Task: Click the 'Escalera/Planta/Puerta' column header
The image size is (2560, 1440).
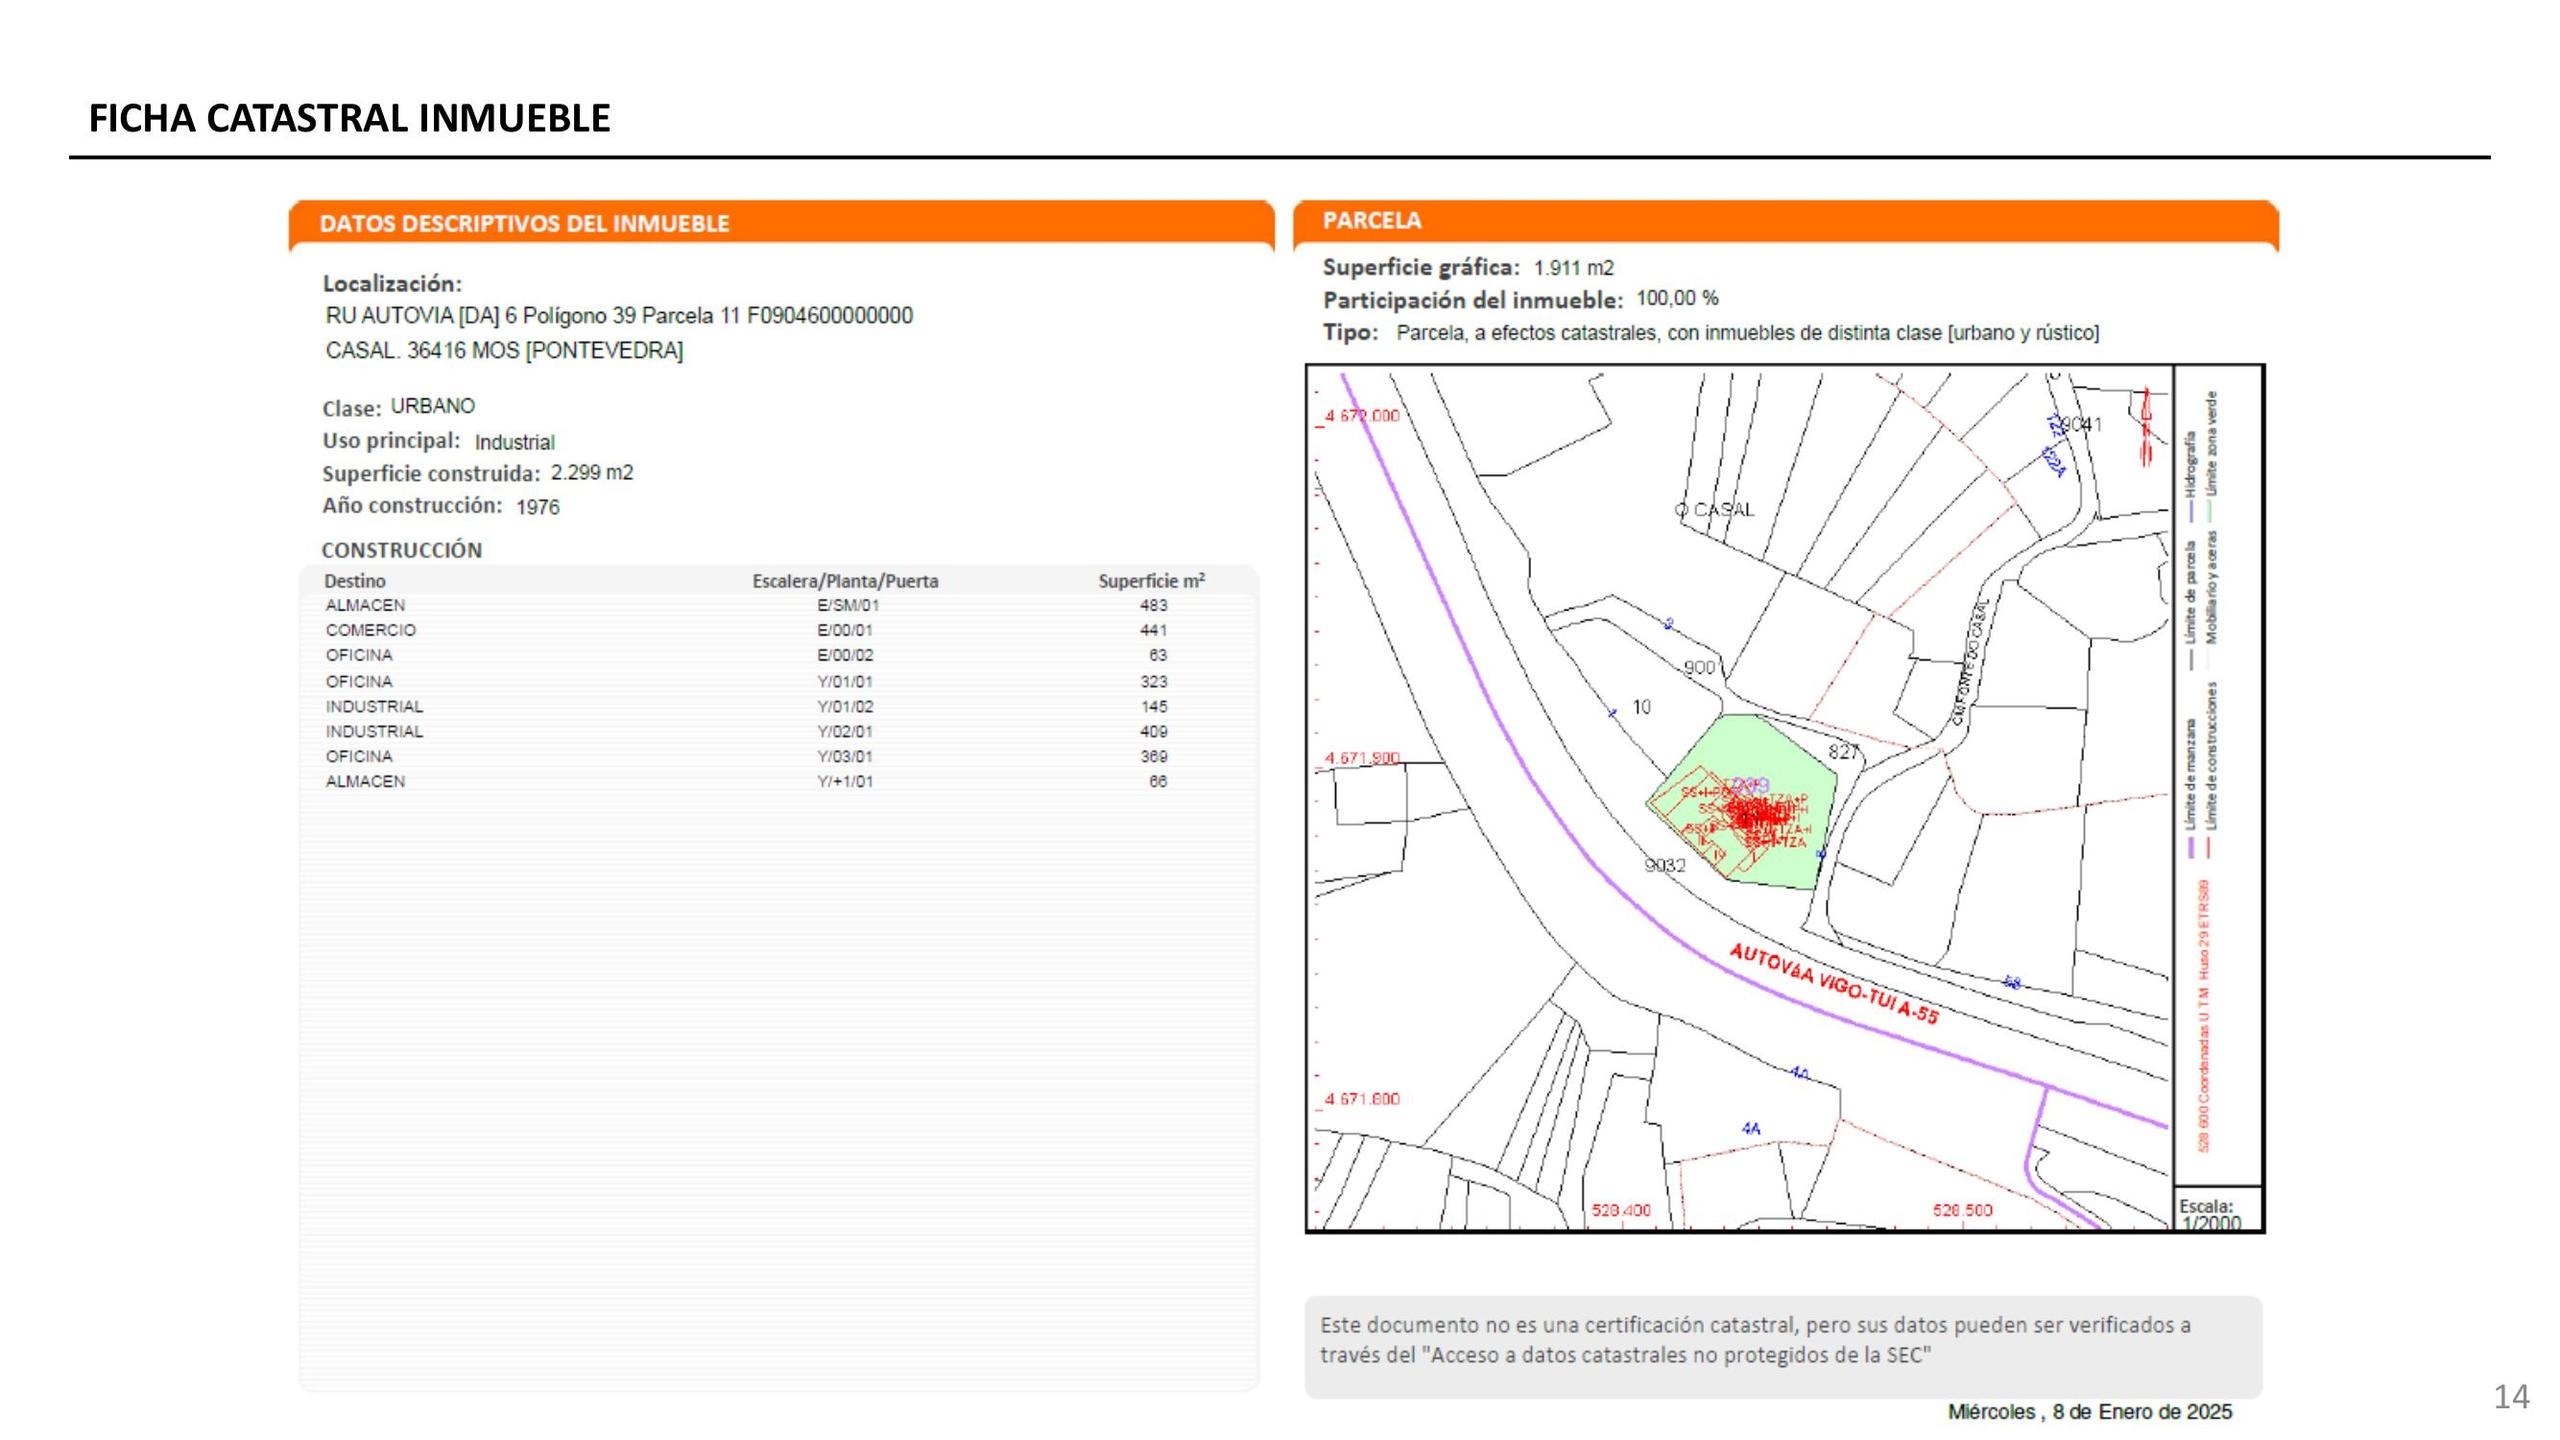Action: (845, 581)
